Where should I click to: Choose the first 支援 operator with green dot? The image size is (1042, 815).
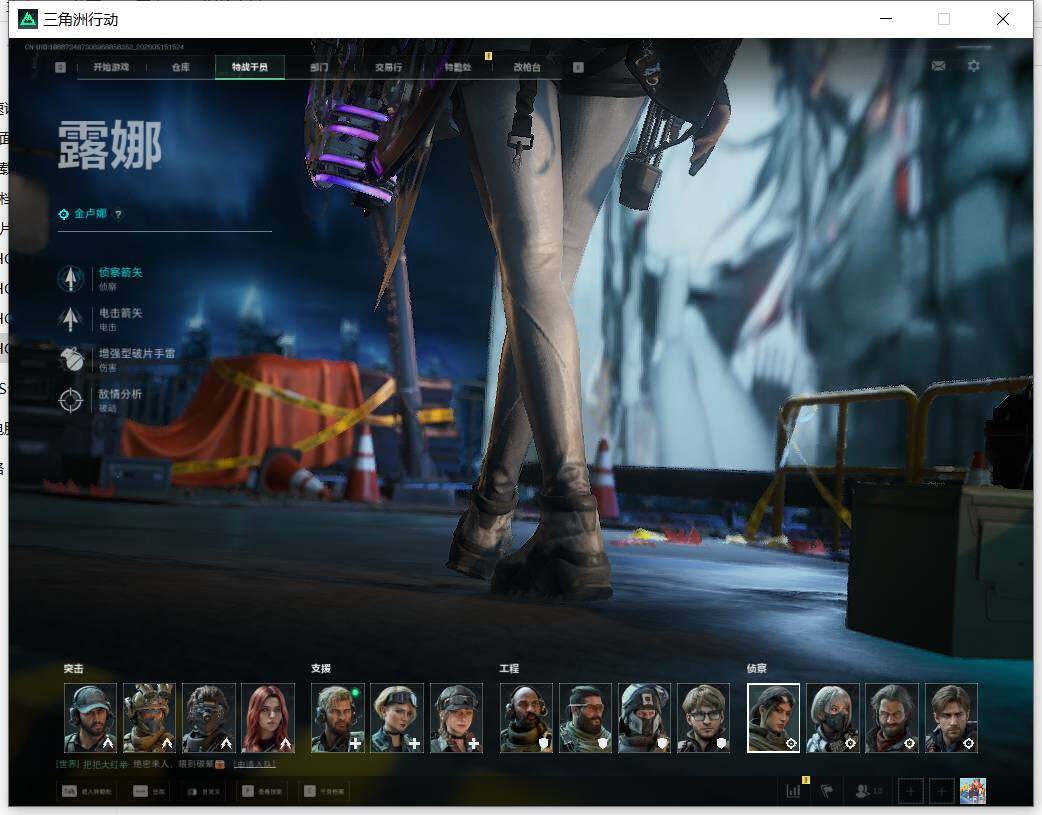tap(338, 718)
